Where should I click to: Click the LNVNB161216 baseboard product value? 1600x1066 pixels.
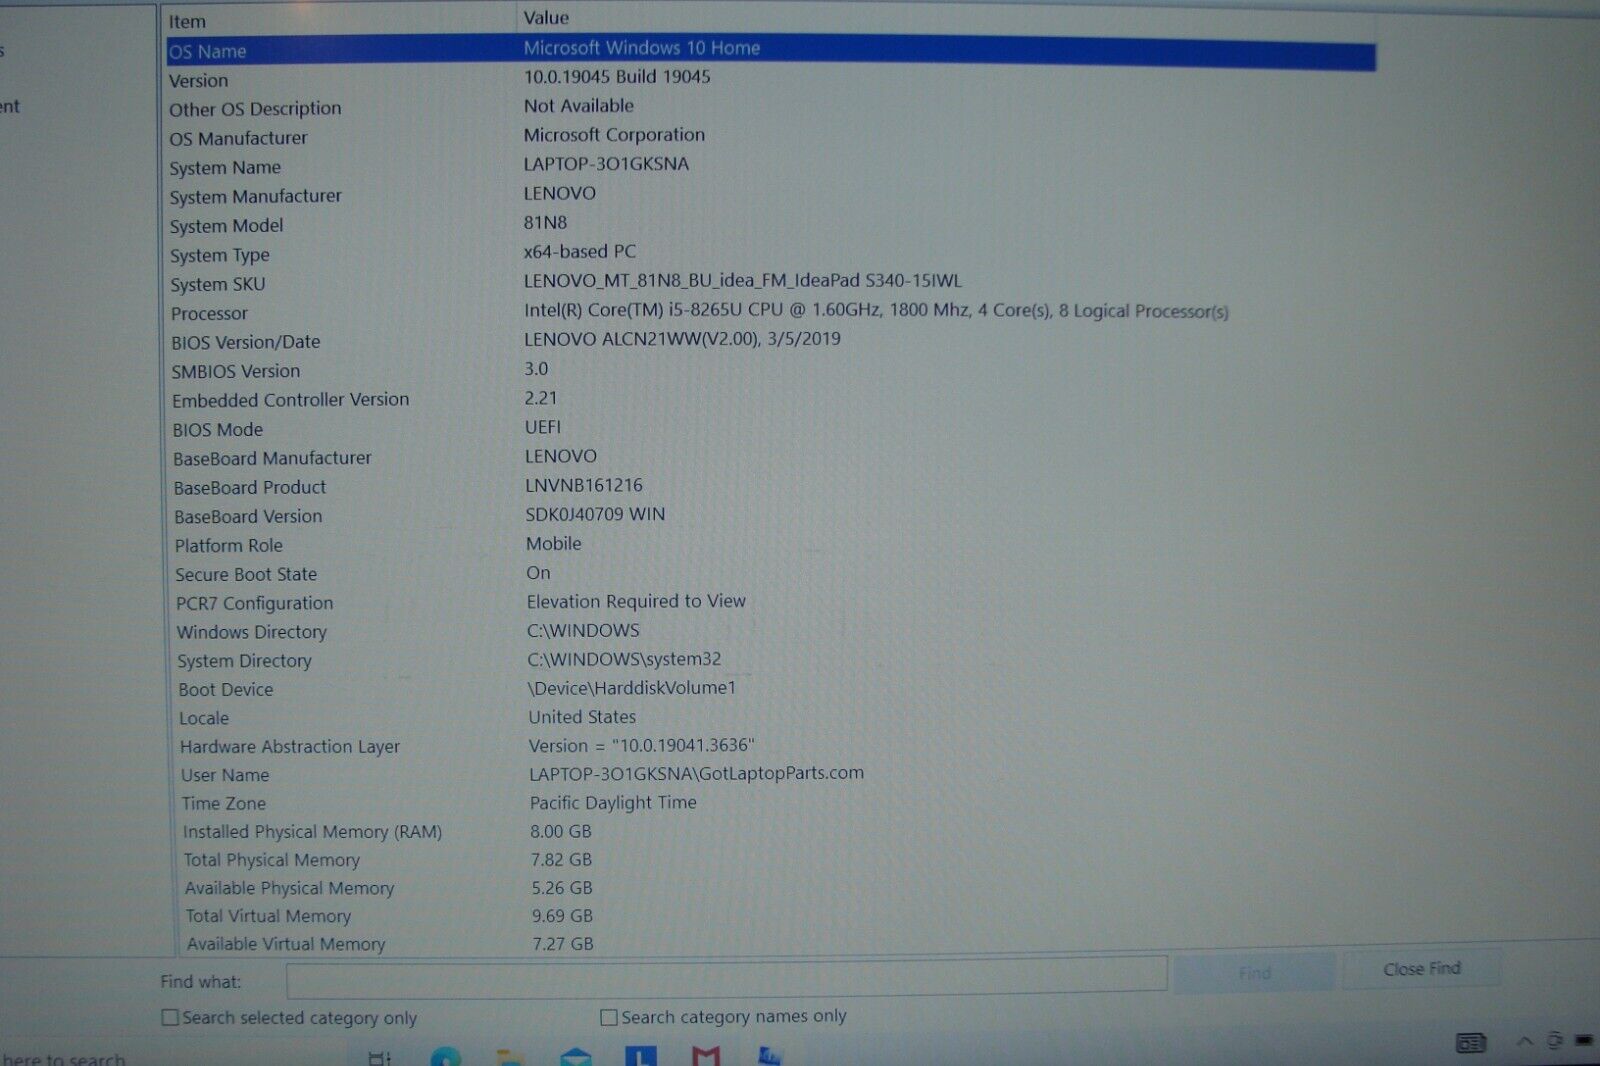pyautogui.click(x=584, y=485)
